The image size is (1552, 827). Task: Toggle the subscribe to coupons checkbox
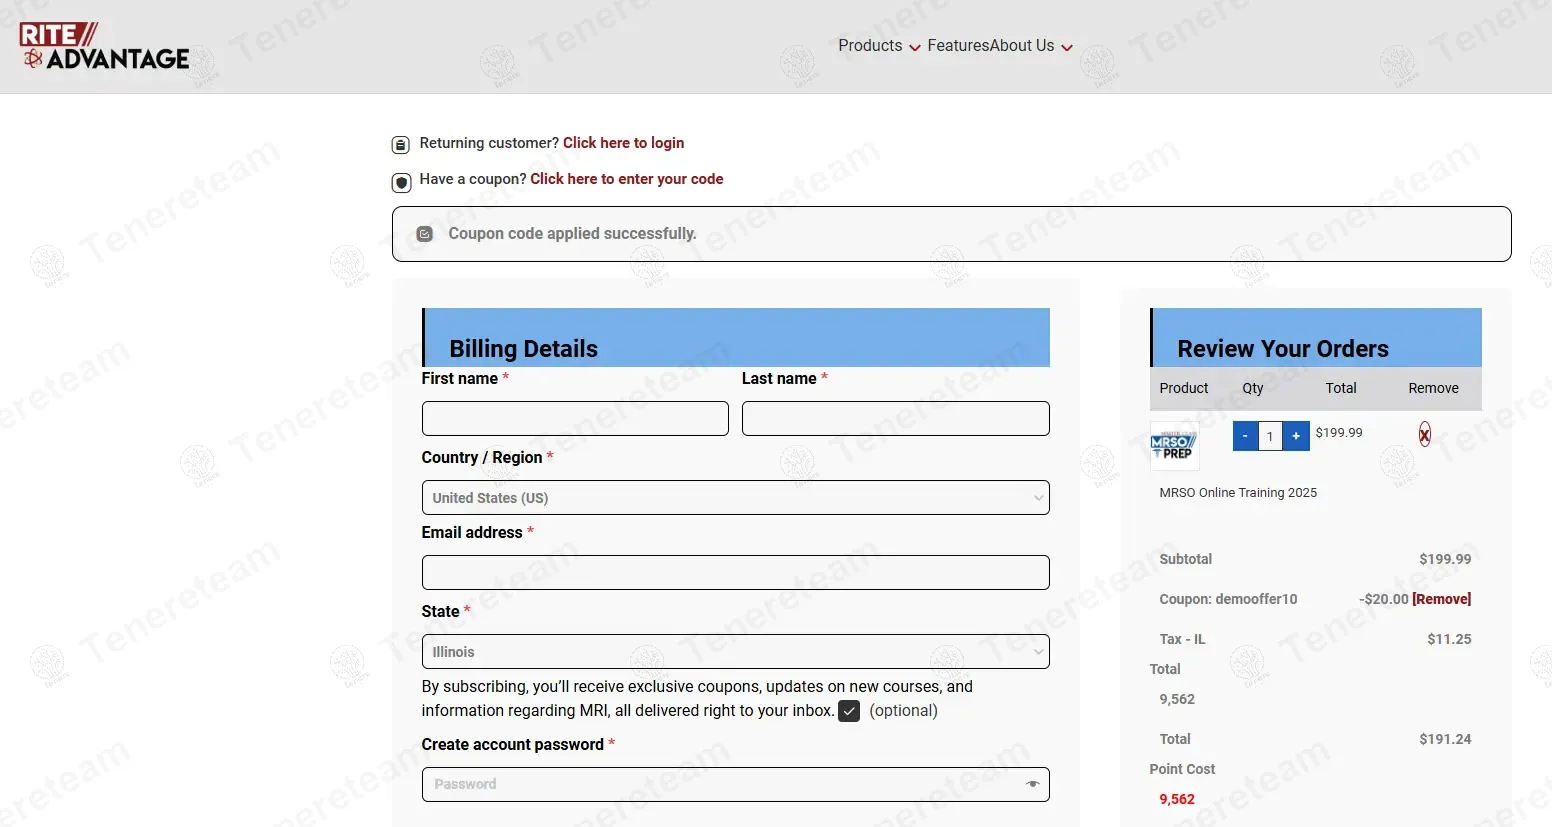coord(849,711)
